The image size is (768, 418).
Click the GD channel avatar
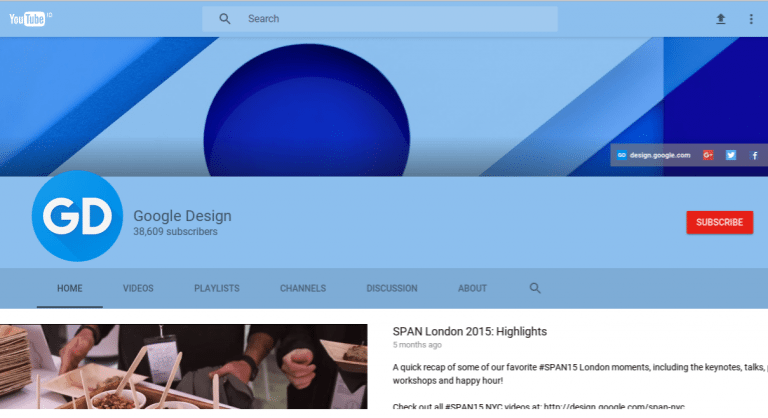click(x=77, y=216)
